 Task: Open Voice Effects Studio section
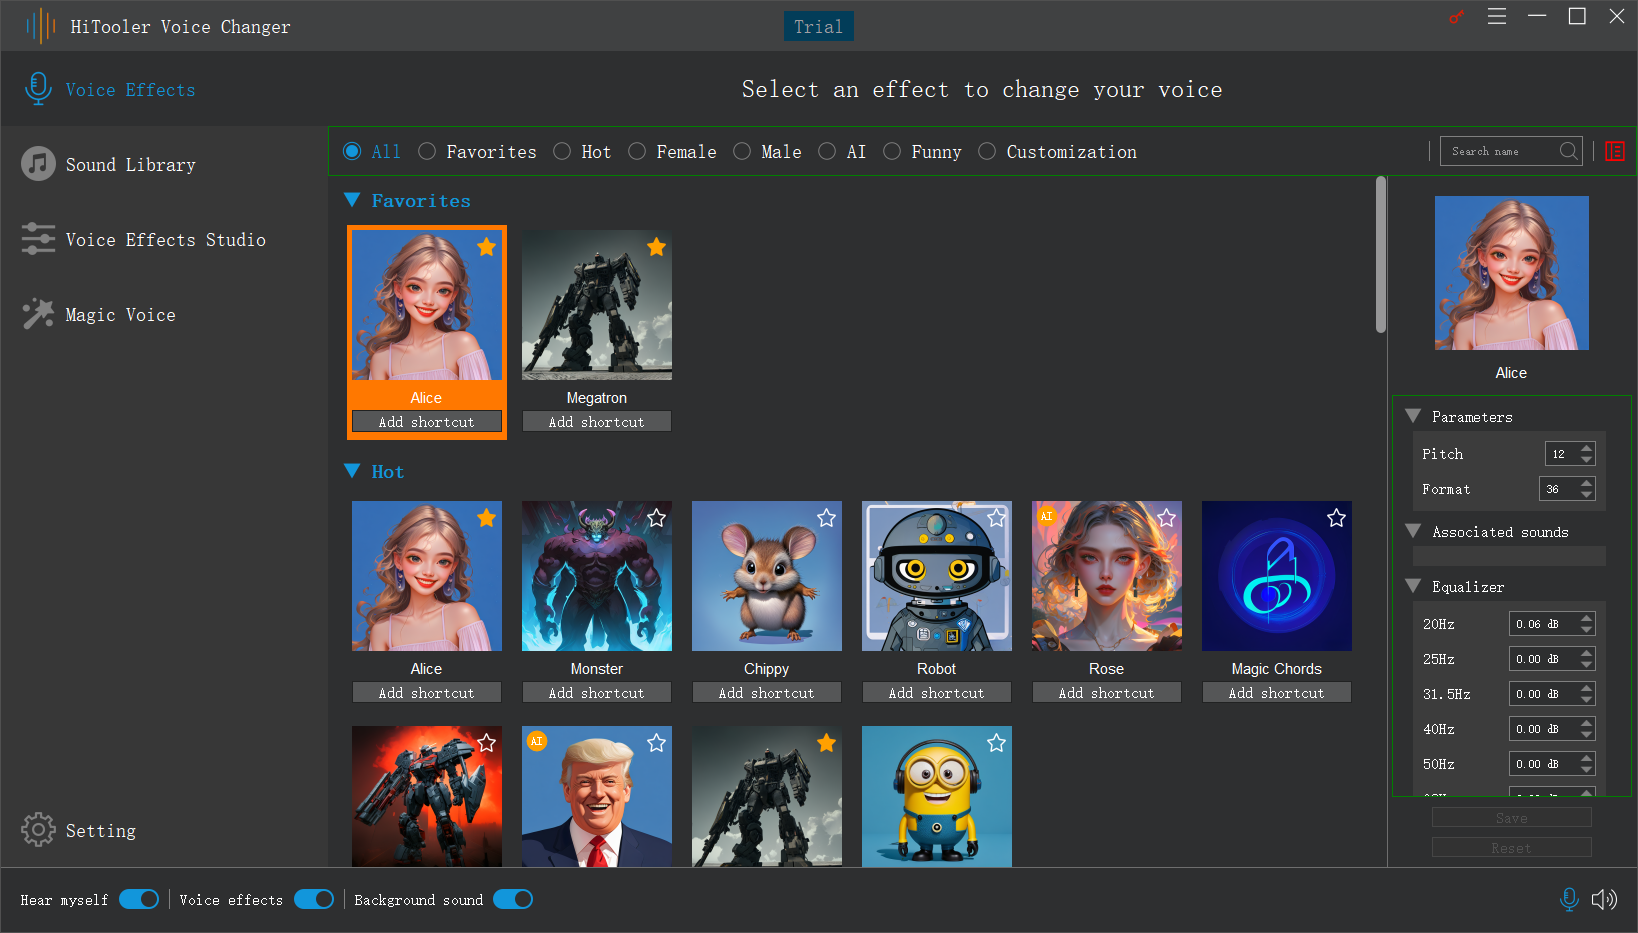tap(166, 240)
